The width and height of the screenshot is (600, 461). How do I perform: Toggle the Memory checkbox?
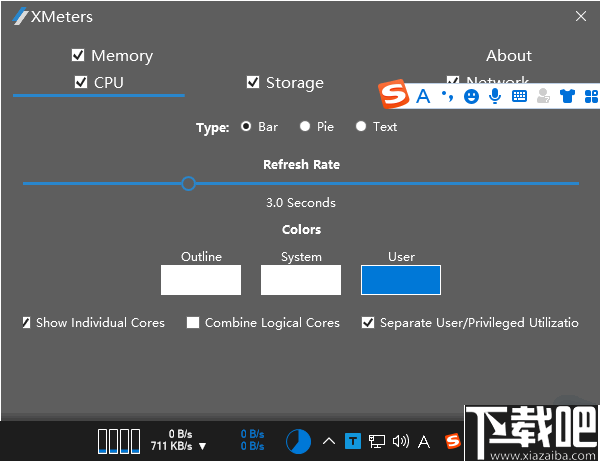78,56
